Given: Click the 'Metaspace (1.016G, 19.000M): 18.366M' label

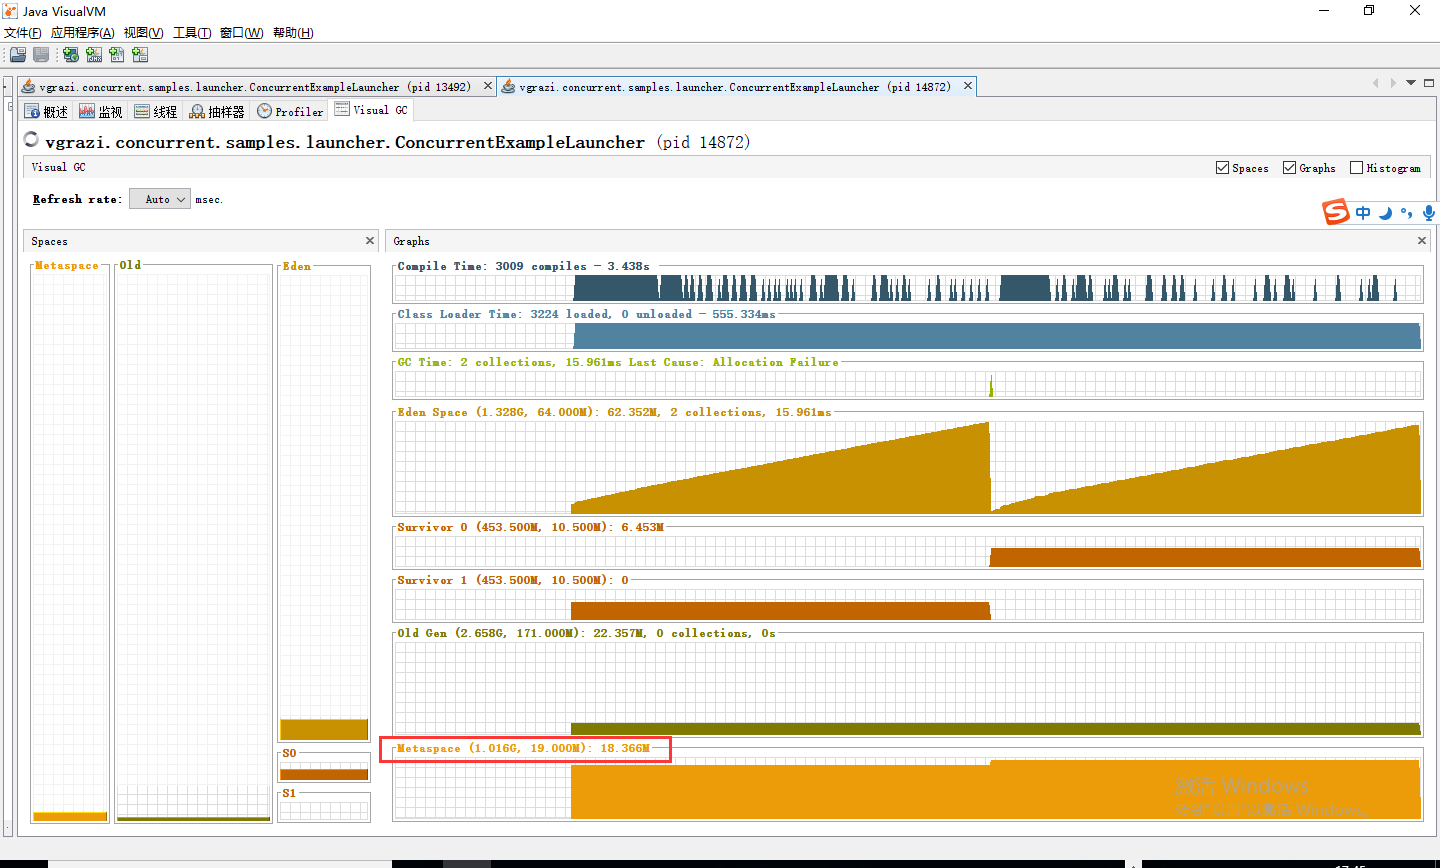Looking at the screenshot, I should coord(523,748).
